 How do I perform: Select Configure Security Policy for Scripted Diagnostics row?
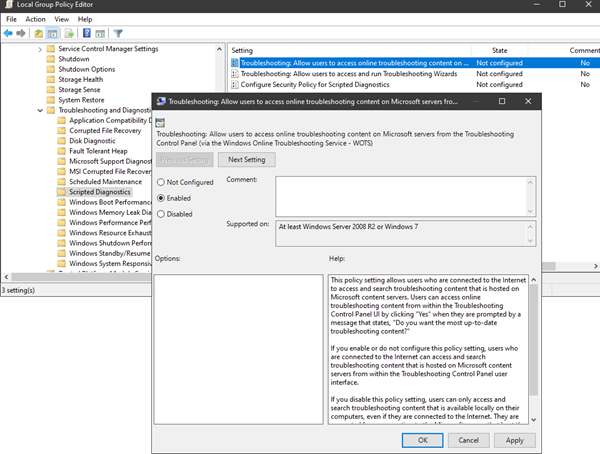[x=413, y=84]
